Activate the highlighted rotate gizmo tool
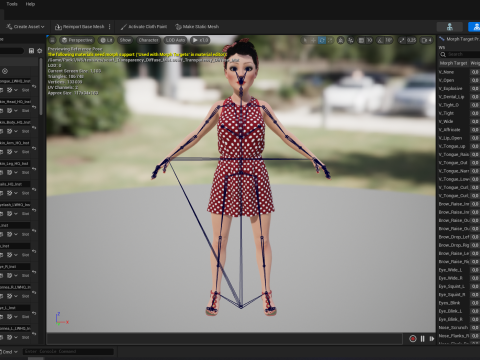The height and width of the screenshot is (360, 480). click(x=322, y=40)
